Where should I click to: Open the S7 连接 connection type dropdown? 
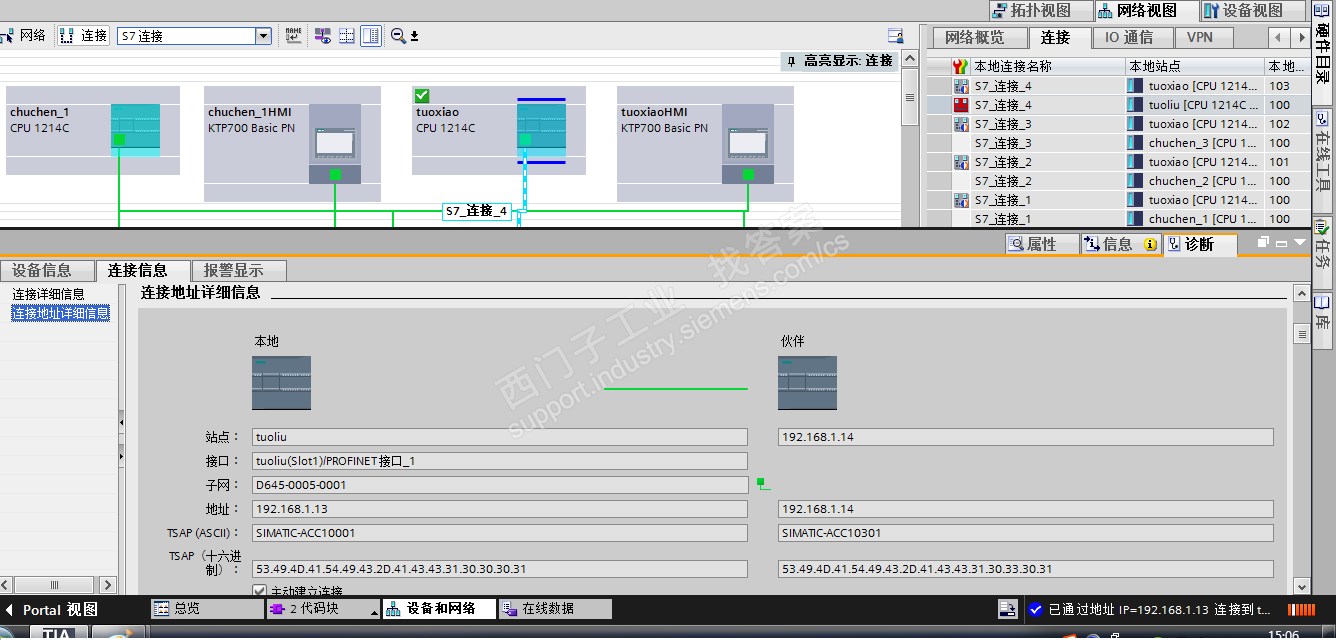coord(264,36)
